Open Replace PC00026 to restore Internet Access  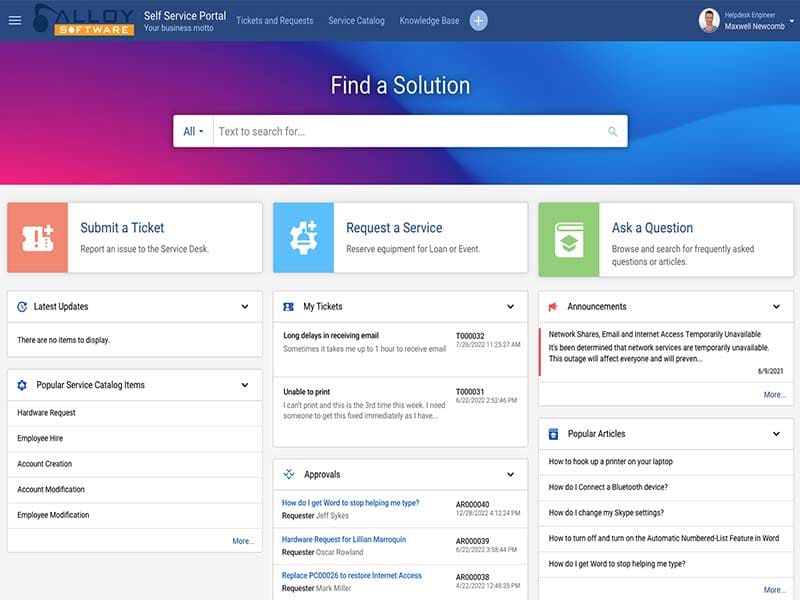(x=352, y=576)
